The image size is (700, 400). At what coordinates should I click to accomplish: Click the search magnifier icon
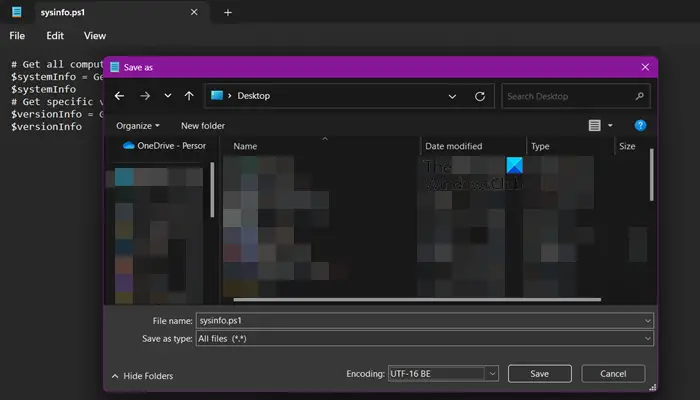(x=639, y=97)
